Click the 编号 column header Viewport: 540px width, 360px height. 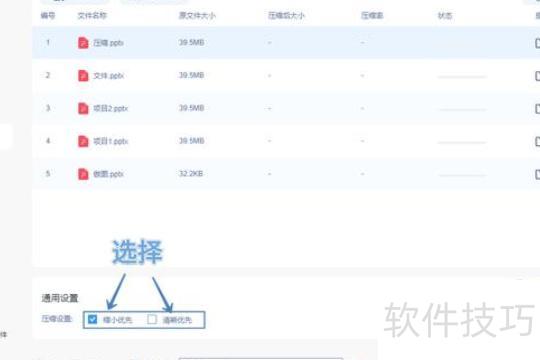pos(48,16)
